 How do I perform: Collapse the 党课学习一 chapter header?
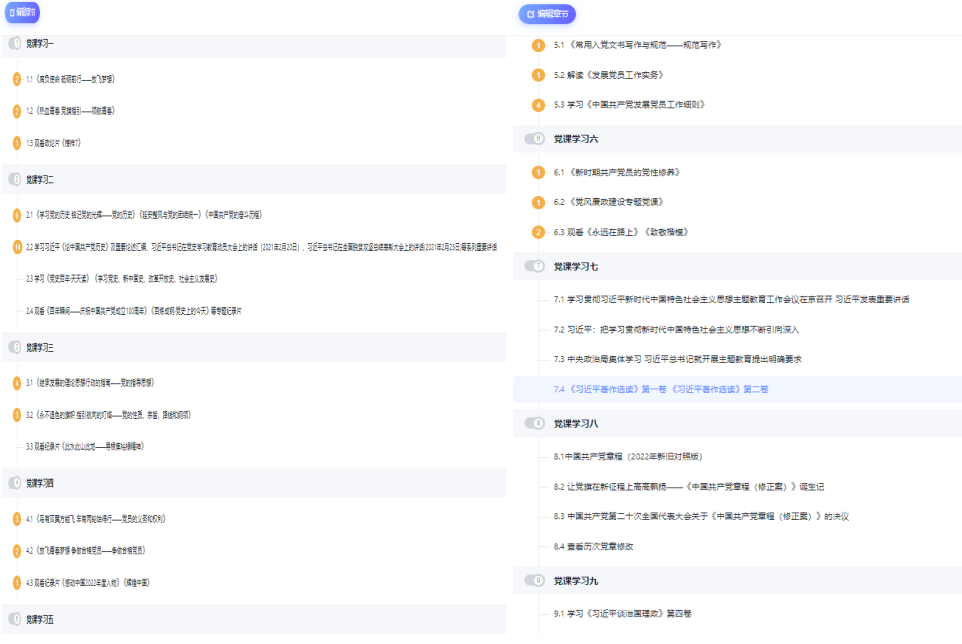[x=40, y=43]
